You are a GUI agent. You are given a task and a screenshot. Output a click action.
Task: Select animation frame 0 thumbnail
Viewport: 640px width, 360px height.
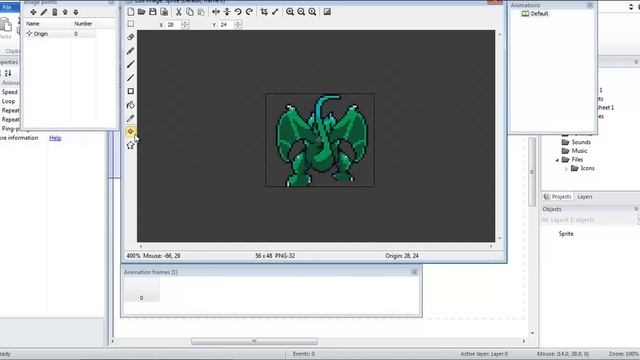(x=142, y=290)
